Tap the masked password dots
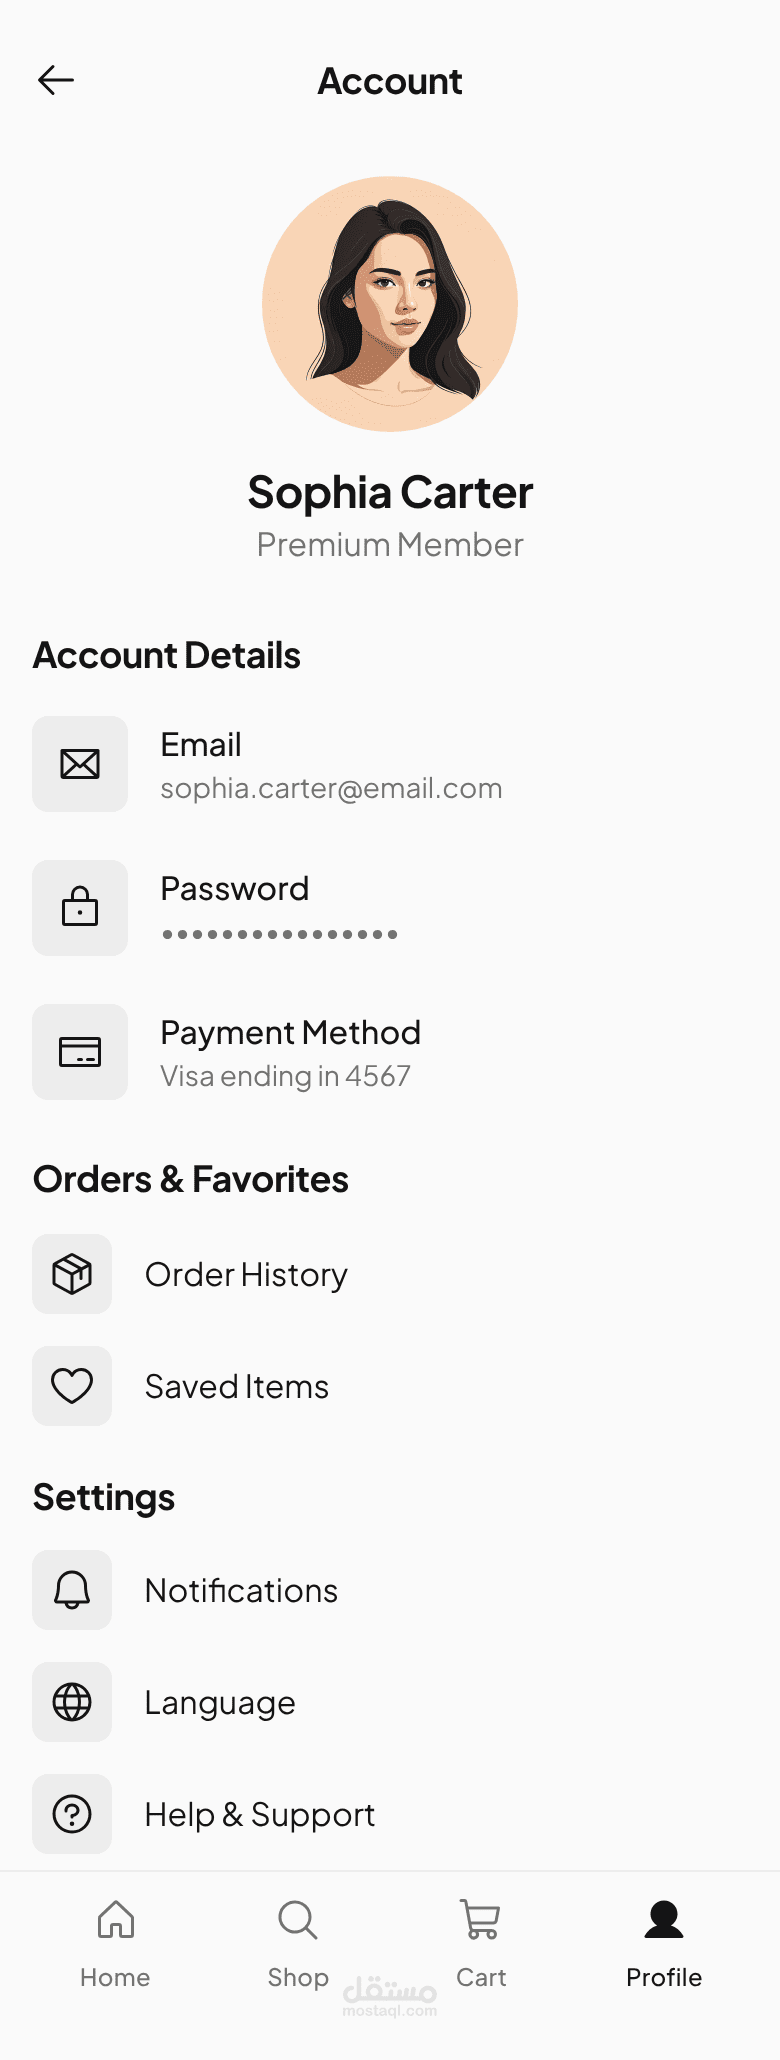Screen dimensions: 780x2060 [x=280, y=934]
